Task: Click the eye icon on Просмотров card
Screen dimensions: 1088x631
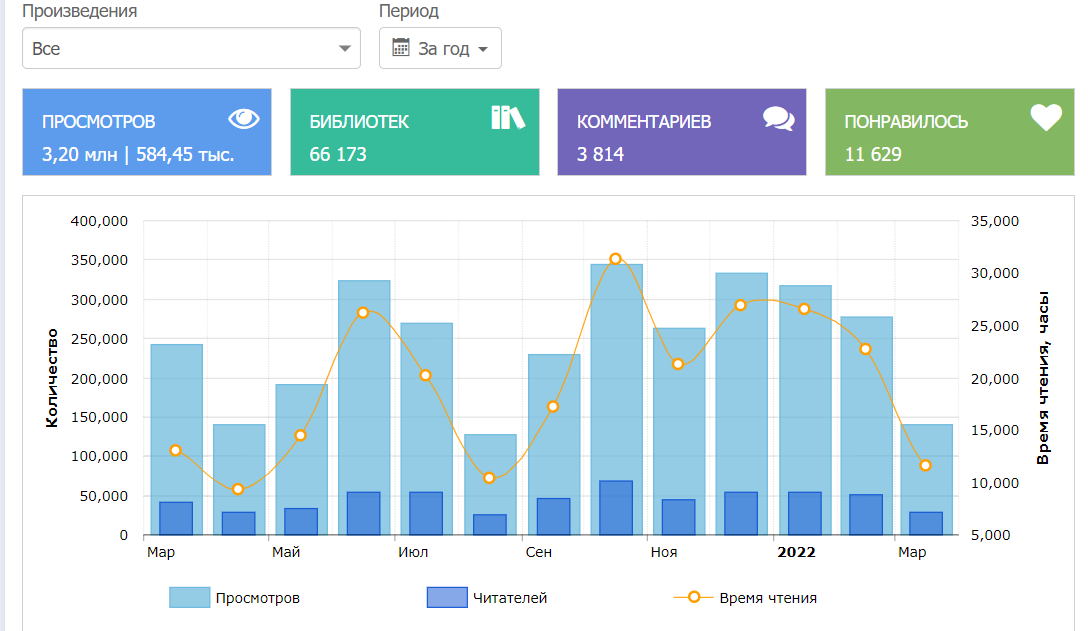Action: (244, 119)
